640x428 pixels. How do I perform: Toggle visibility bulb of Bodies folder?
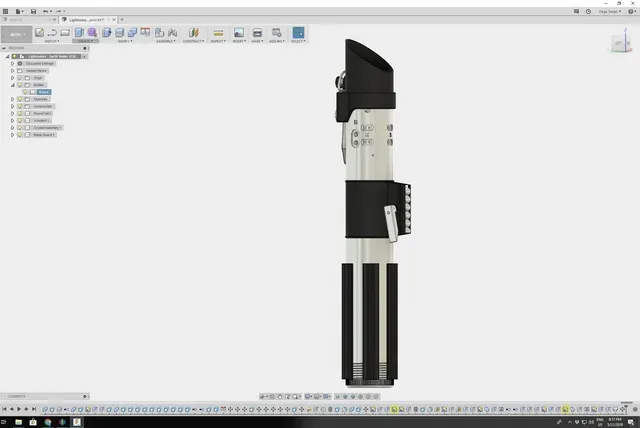coord(20,85)
